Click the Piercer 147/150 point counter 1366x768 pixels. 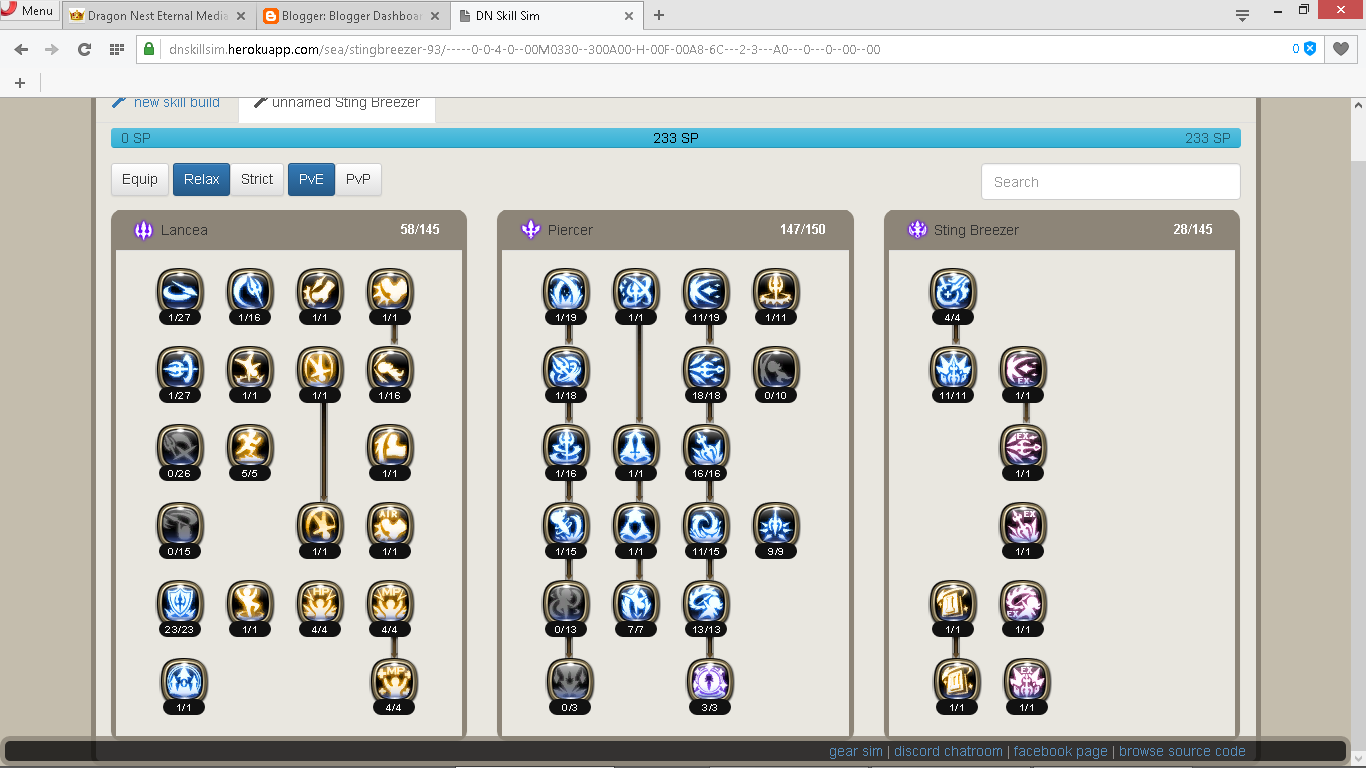tap(803, 230)
